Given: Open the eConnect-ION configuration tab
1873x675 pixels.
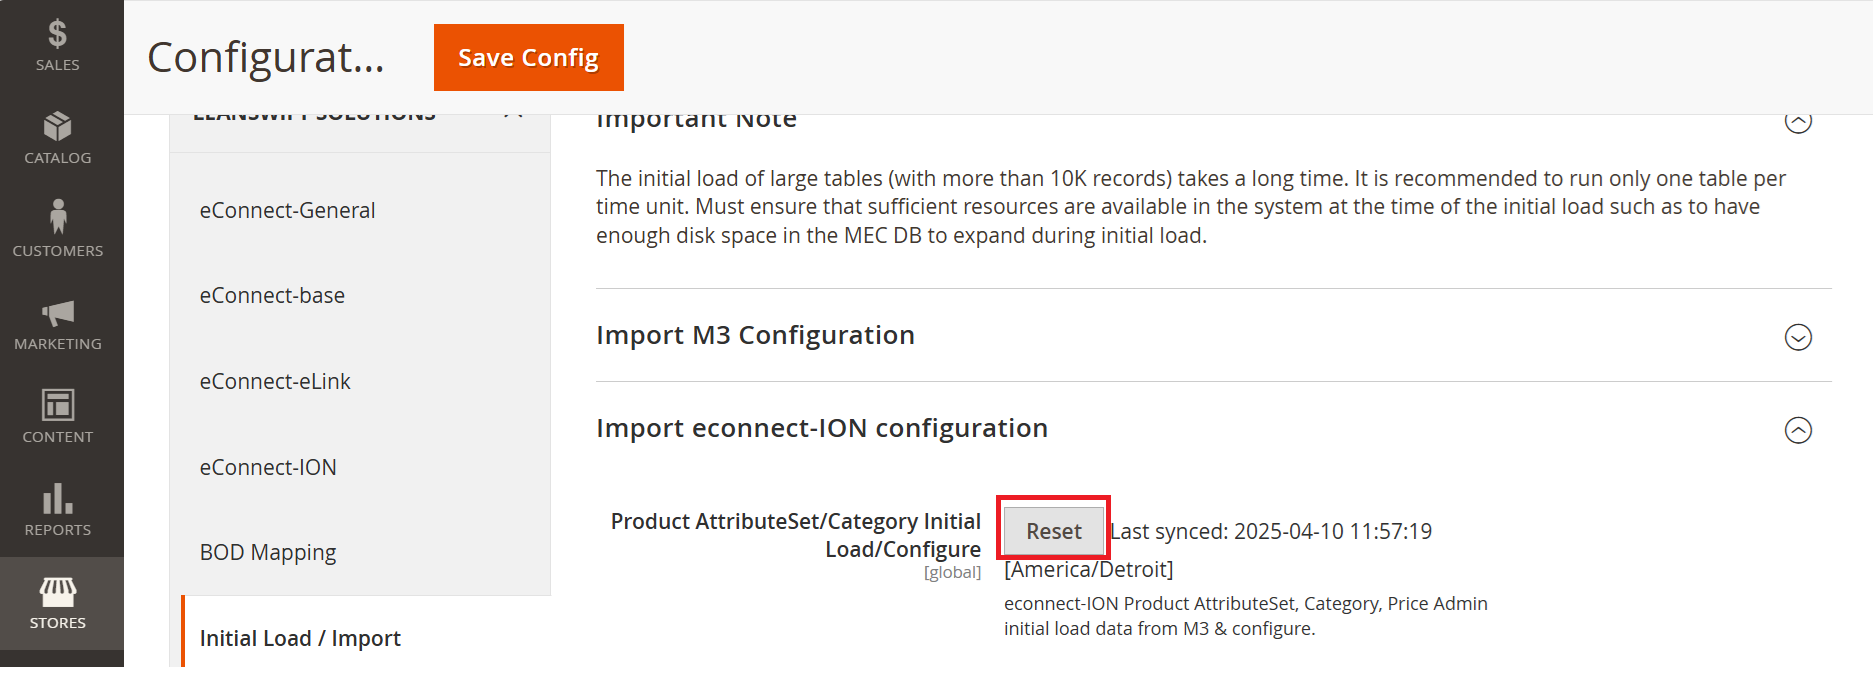Looking at the screenshot, I should pyautogui.click(x=268, y=467).
